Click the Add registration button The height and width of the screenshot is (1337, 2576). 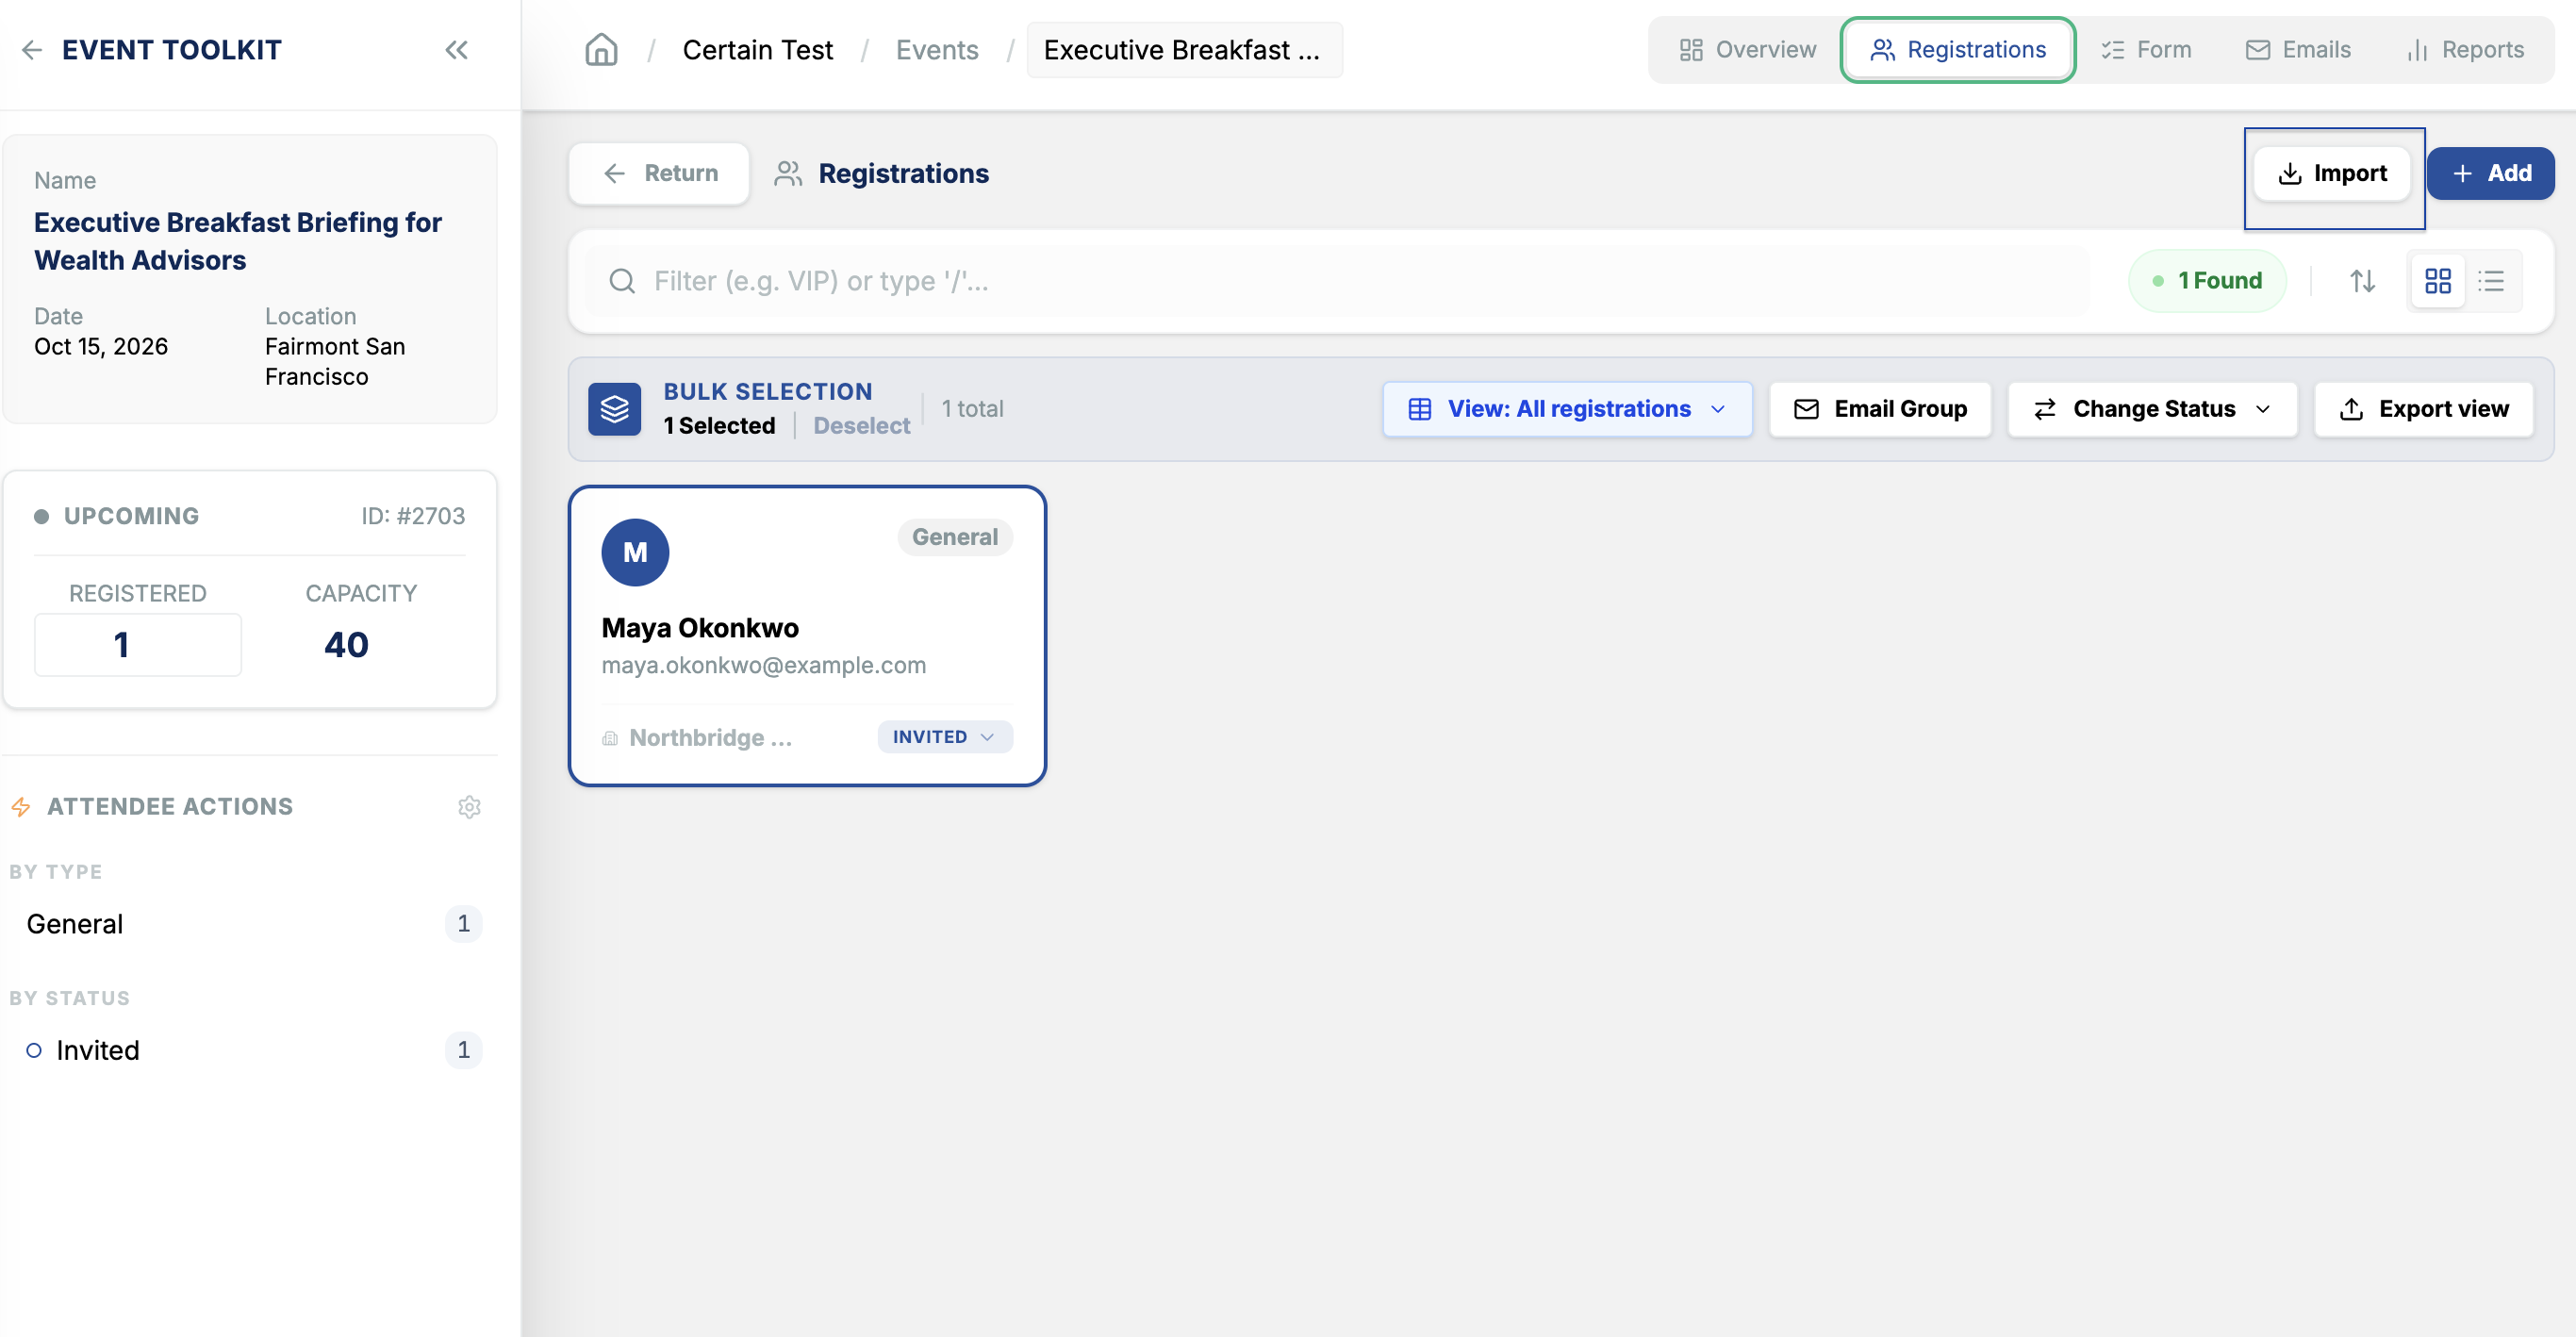tap(2490, 173)
